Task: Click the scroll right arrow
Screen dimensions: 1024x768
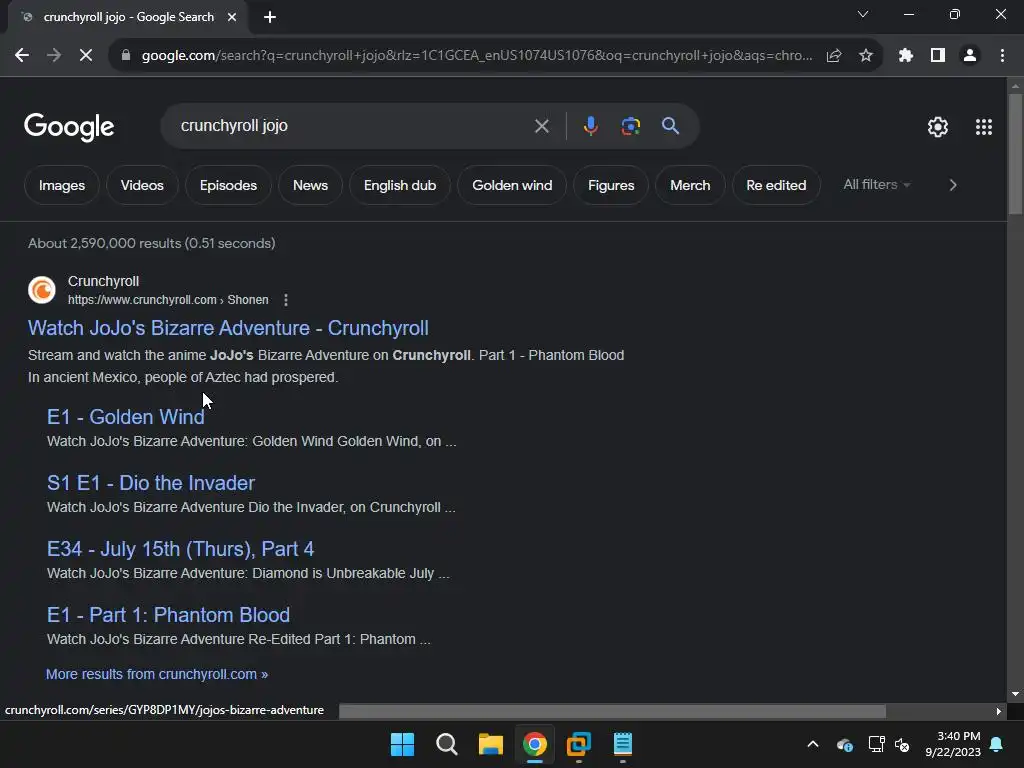Action: pyautogui.click(x=999, y=711)
